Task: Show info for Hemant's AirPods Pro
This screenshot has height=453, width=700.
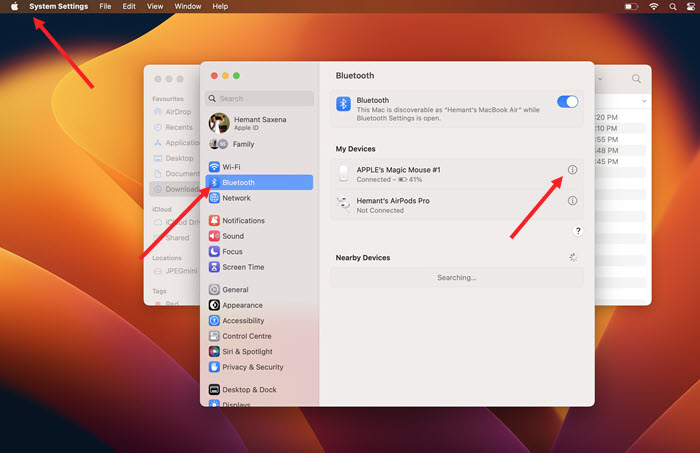Action: click(x=572, y=201)
